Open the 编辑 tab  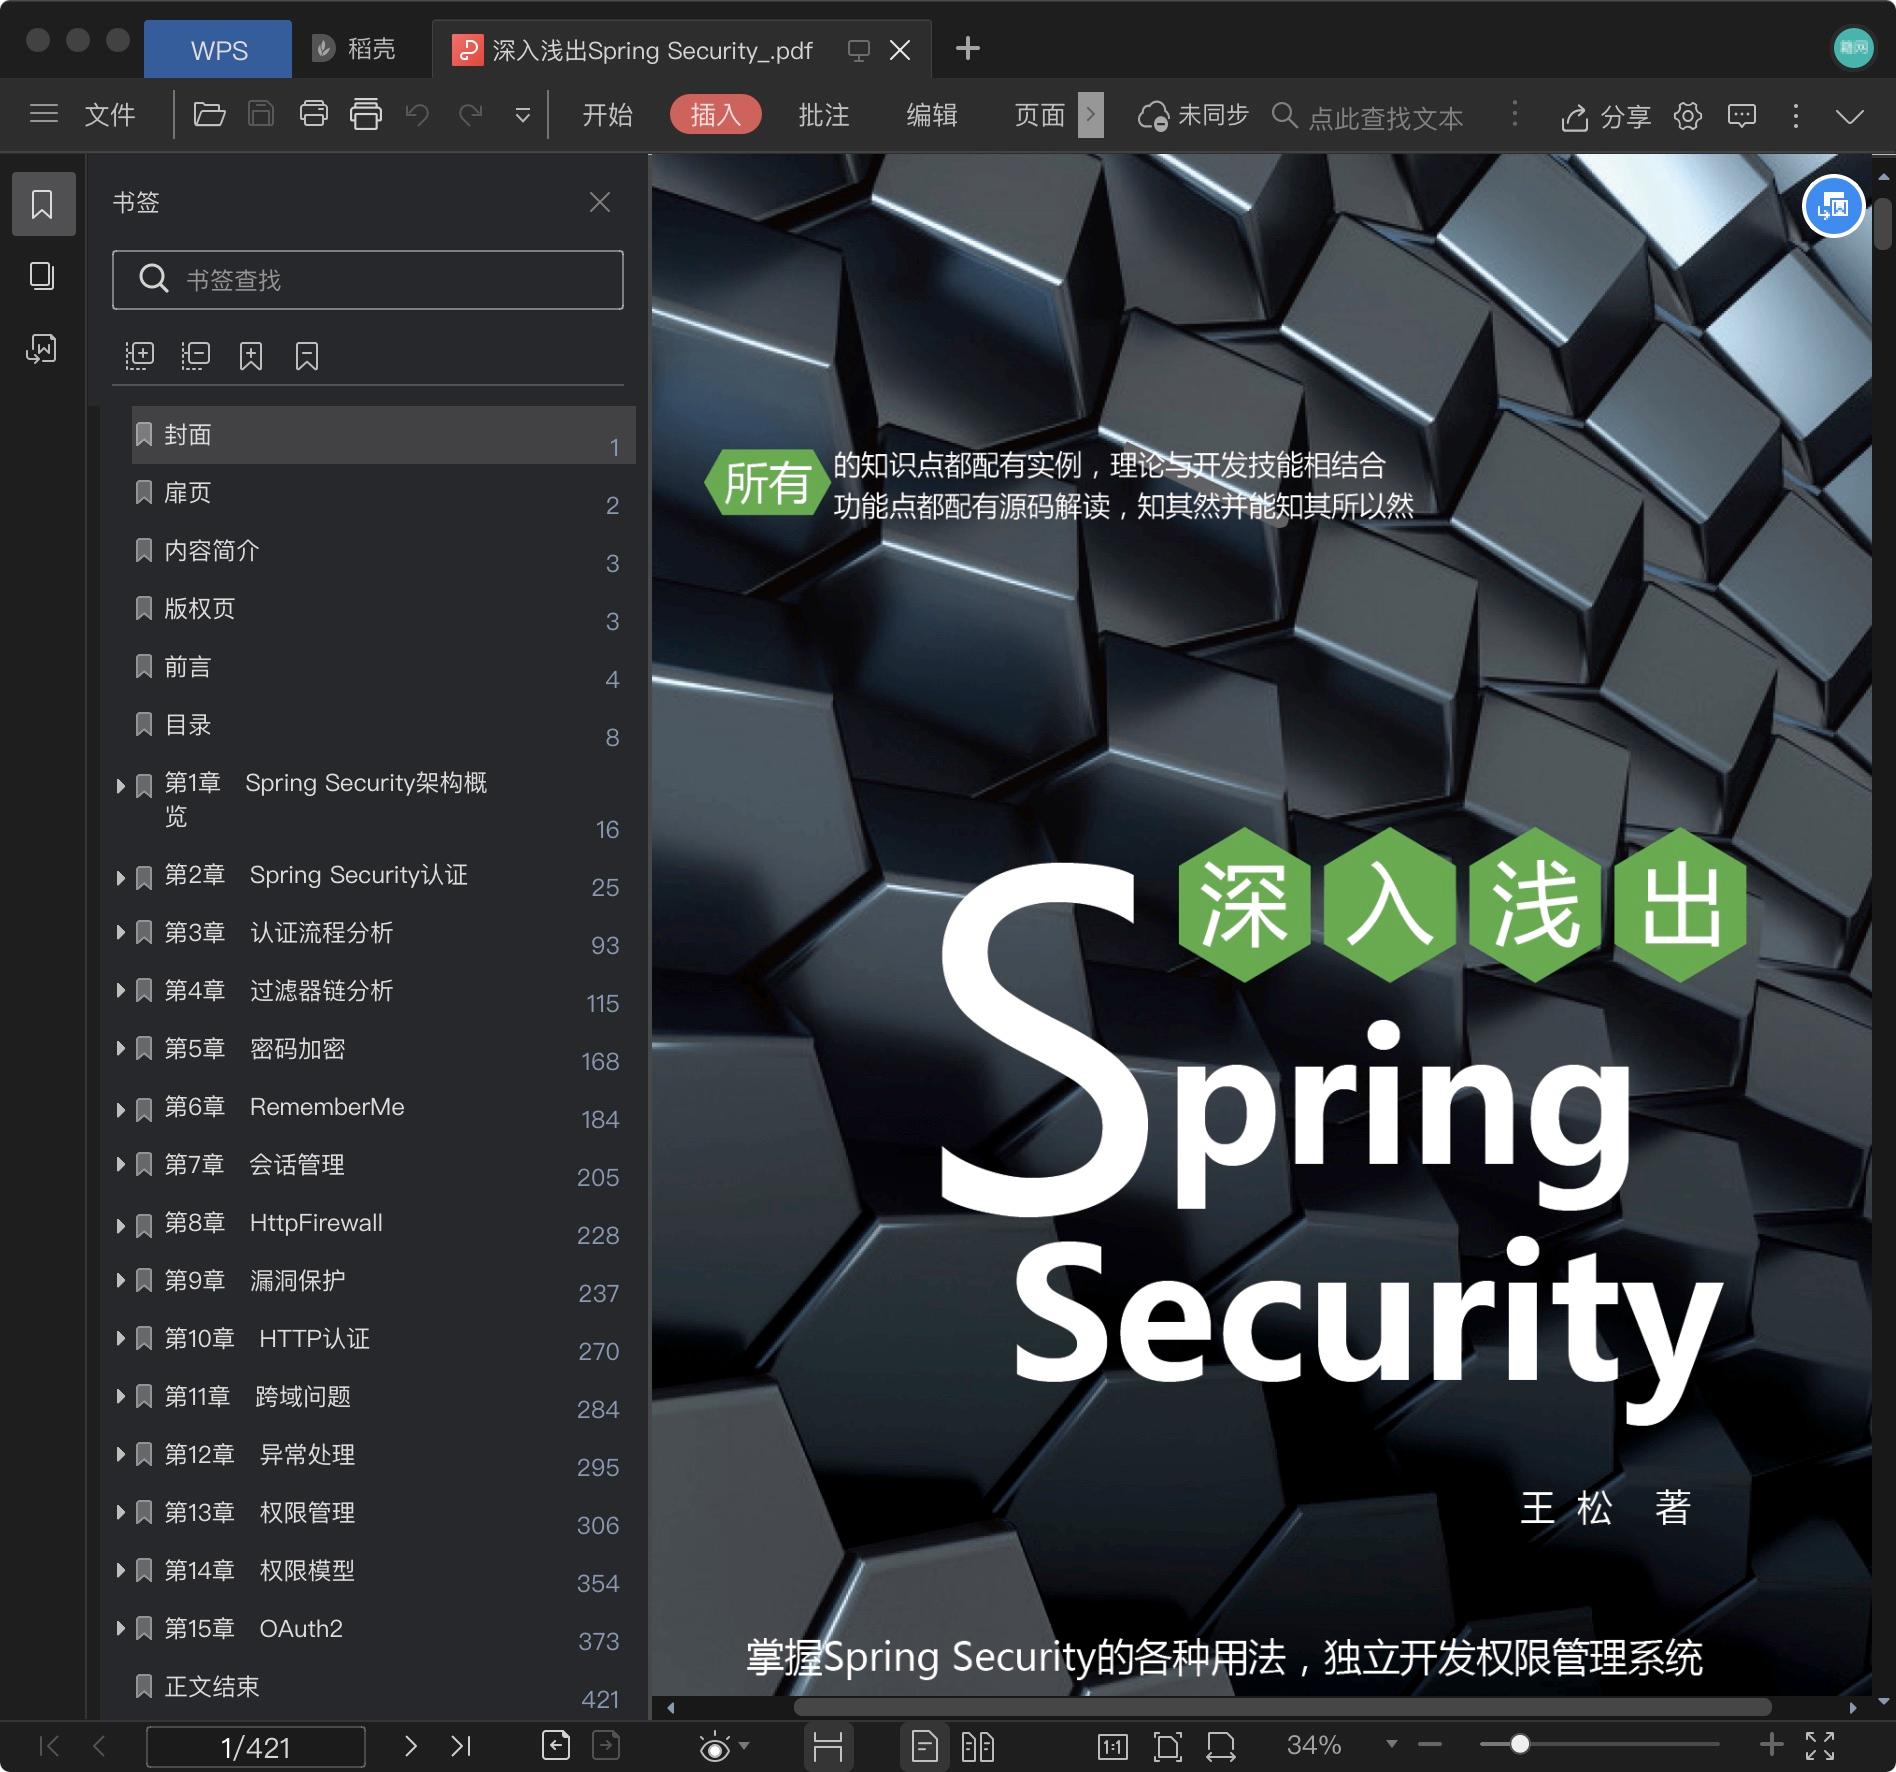tap(931, 115)
